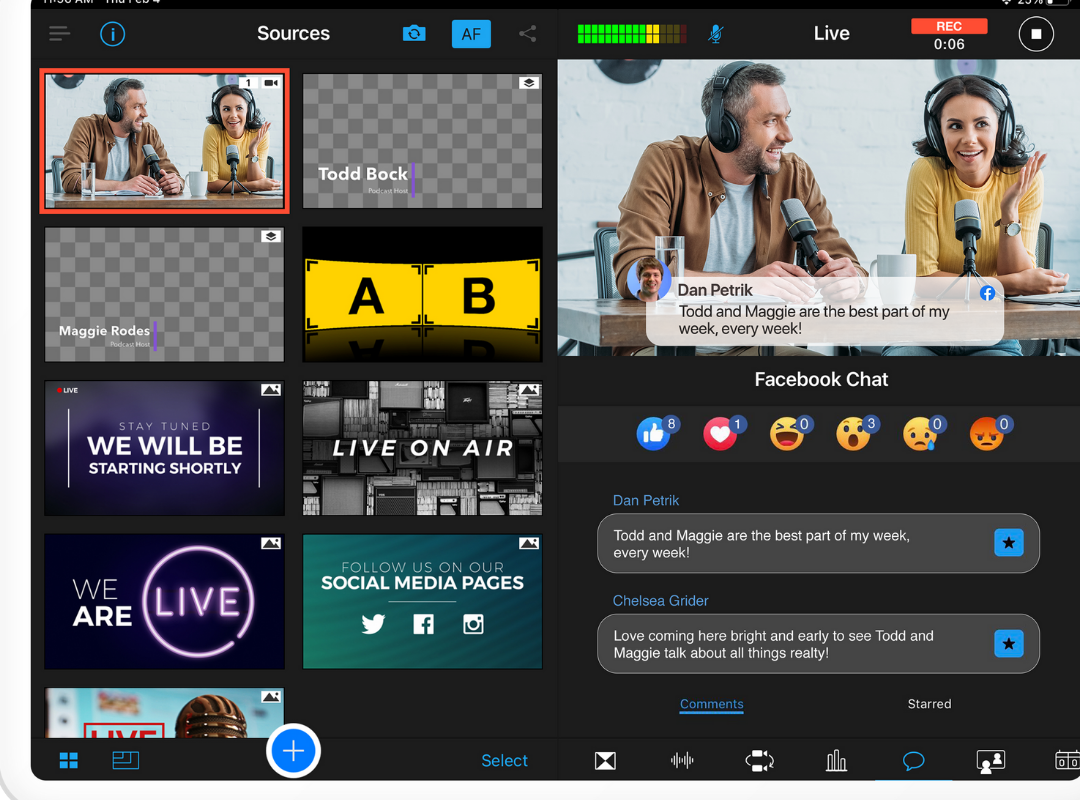1080x800 pixels.
Task: Open the share icon in Sources header
Action: [528, 33]
